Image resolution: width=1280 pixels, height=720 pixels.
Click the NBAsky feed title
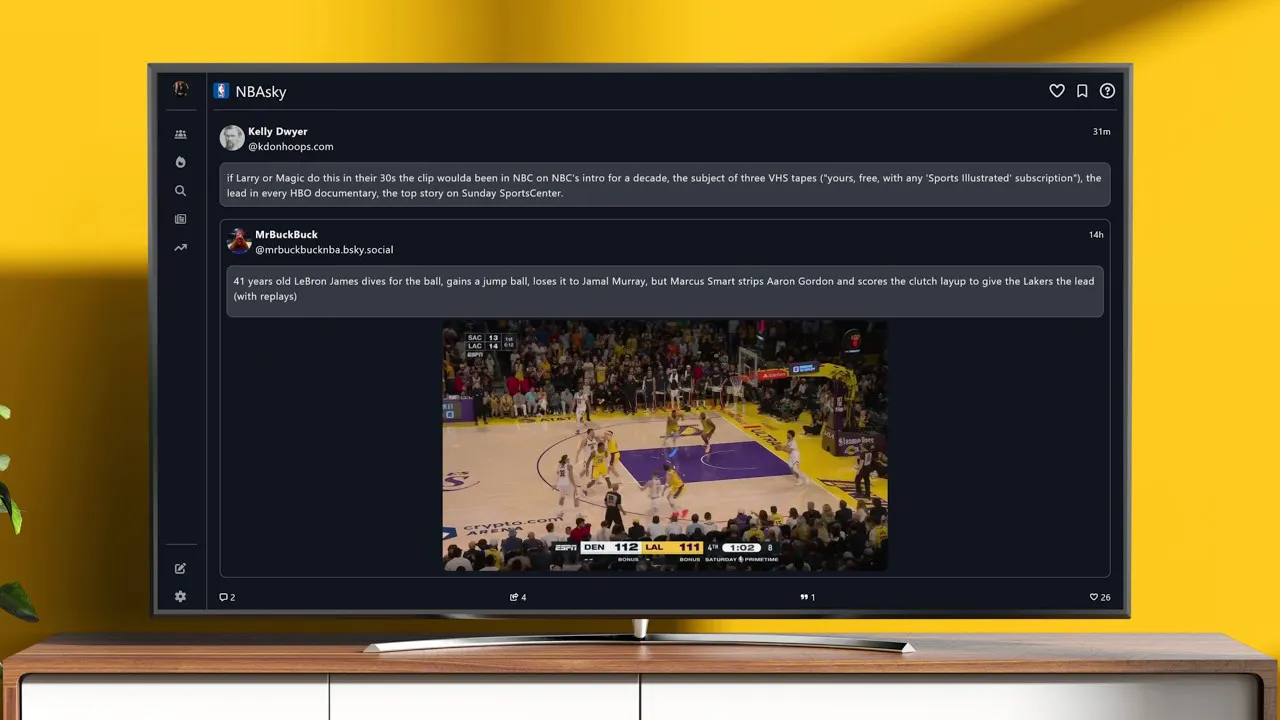pyautogui.click(x=261, y=91)
